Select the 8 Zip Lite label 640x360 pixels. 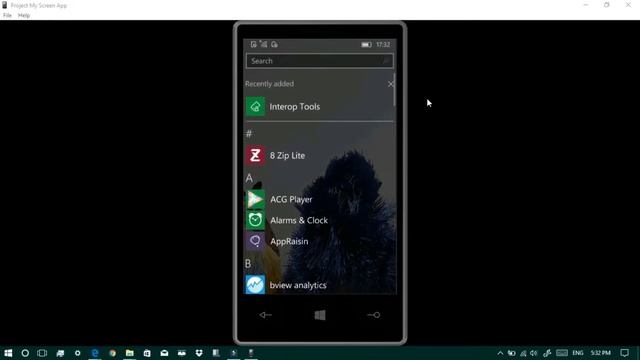tap(287, 156)
